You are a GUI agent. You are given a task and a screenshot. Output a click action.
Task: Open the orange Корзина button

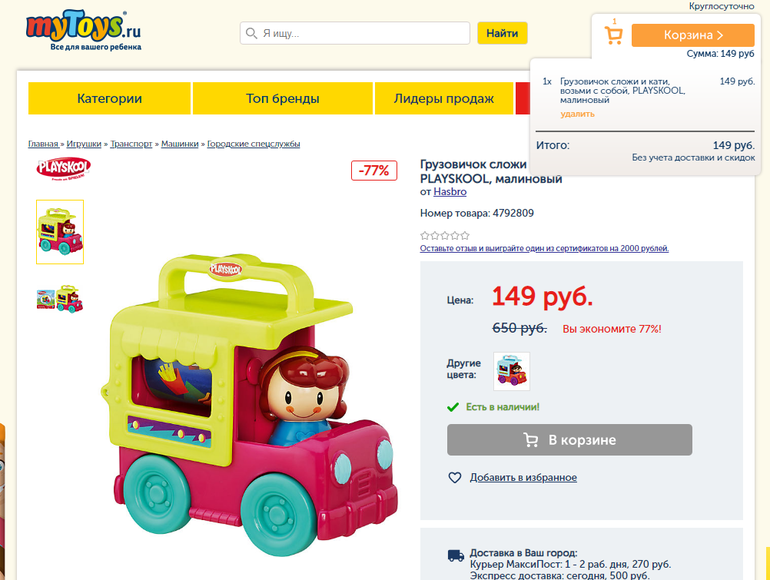[x=693, y=35]
